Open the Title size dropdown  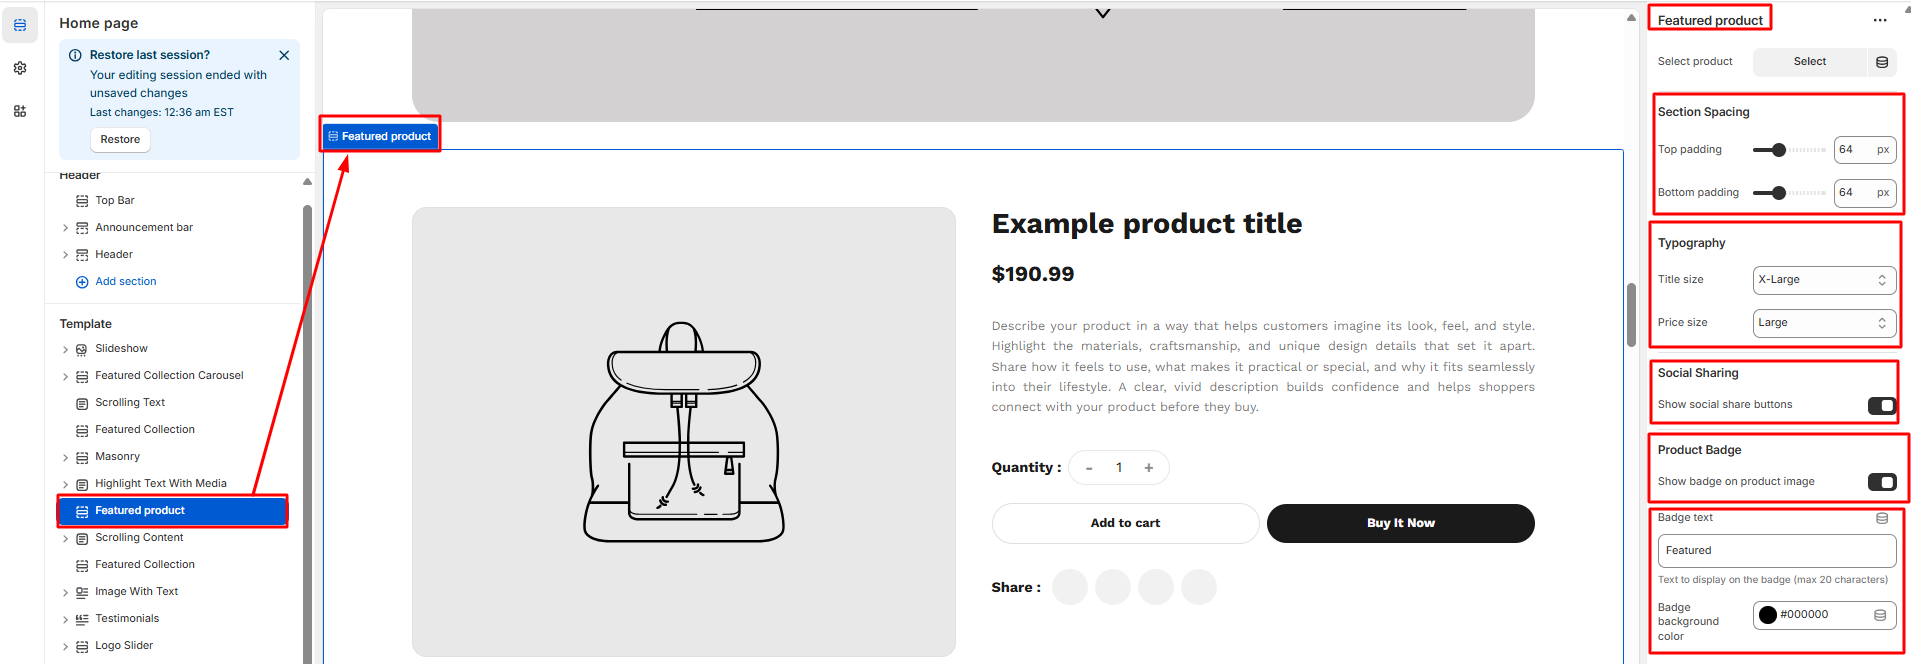[x=1823, y=280]
